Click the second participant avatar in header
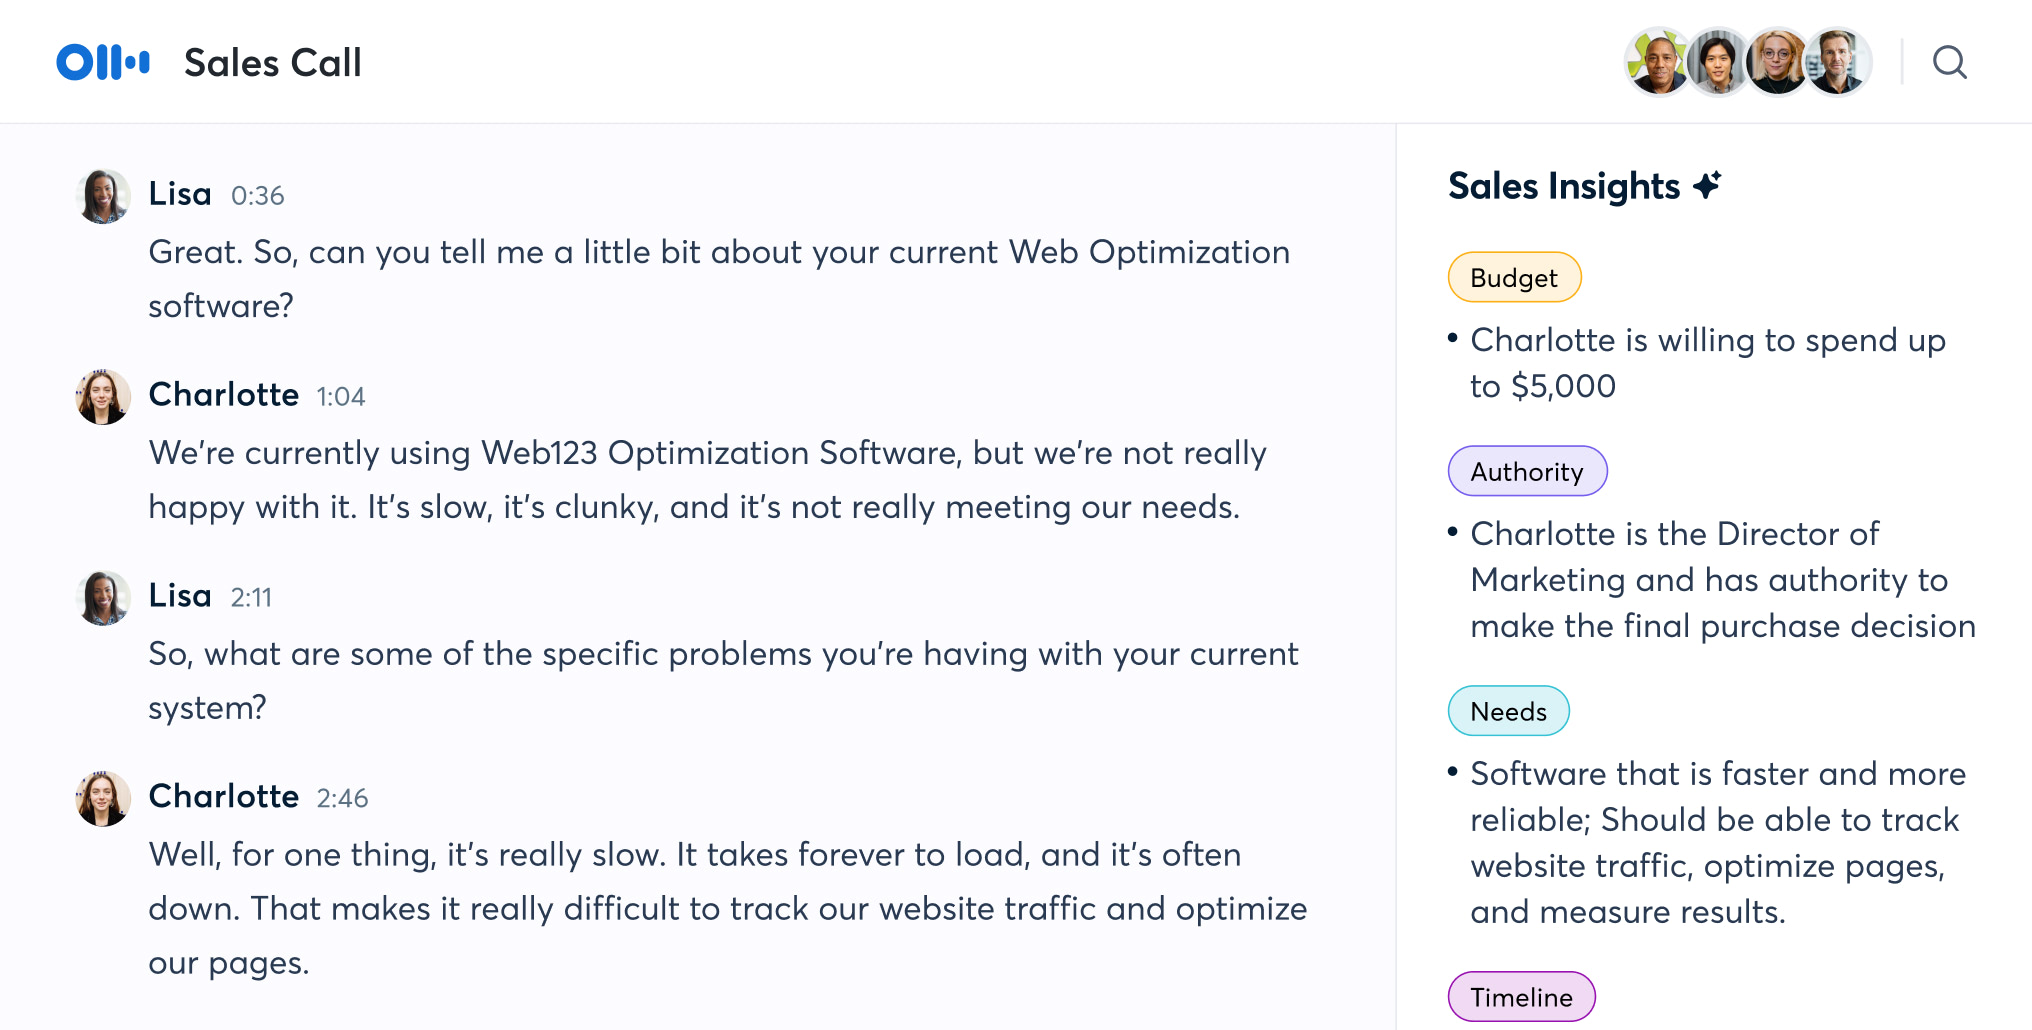The image size is (2032, 1030). point(1717,62)
